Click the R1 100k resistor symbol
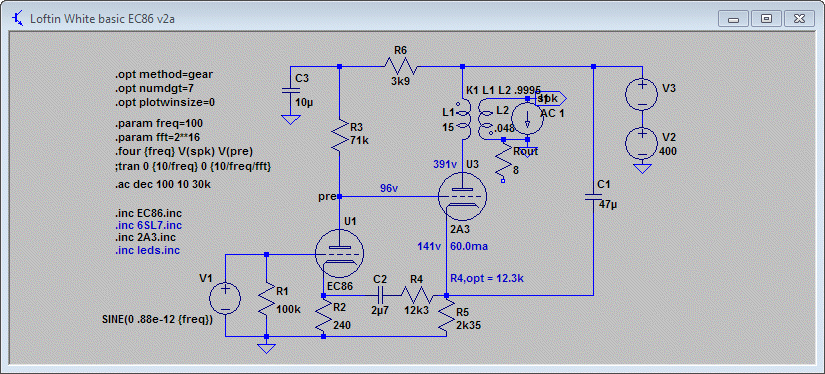Screen dimensions: 825x374 [x=266, y=300]
